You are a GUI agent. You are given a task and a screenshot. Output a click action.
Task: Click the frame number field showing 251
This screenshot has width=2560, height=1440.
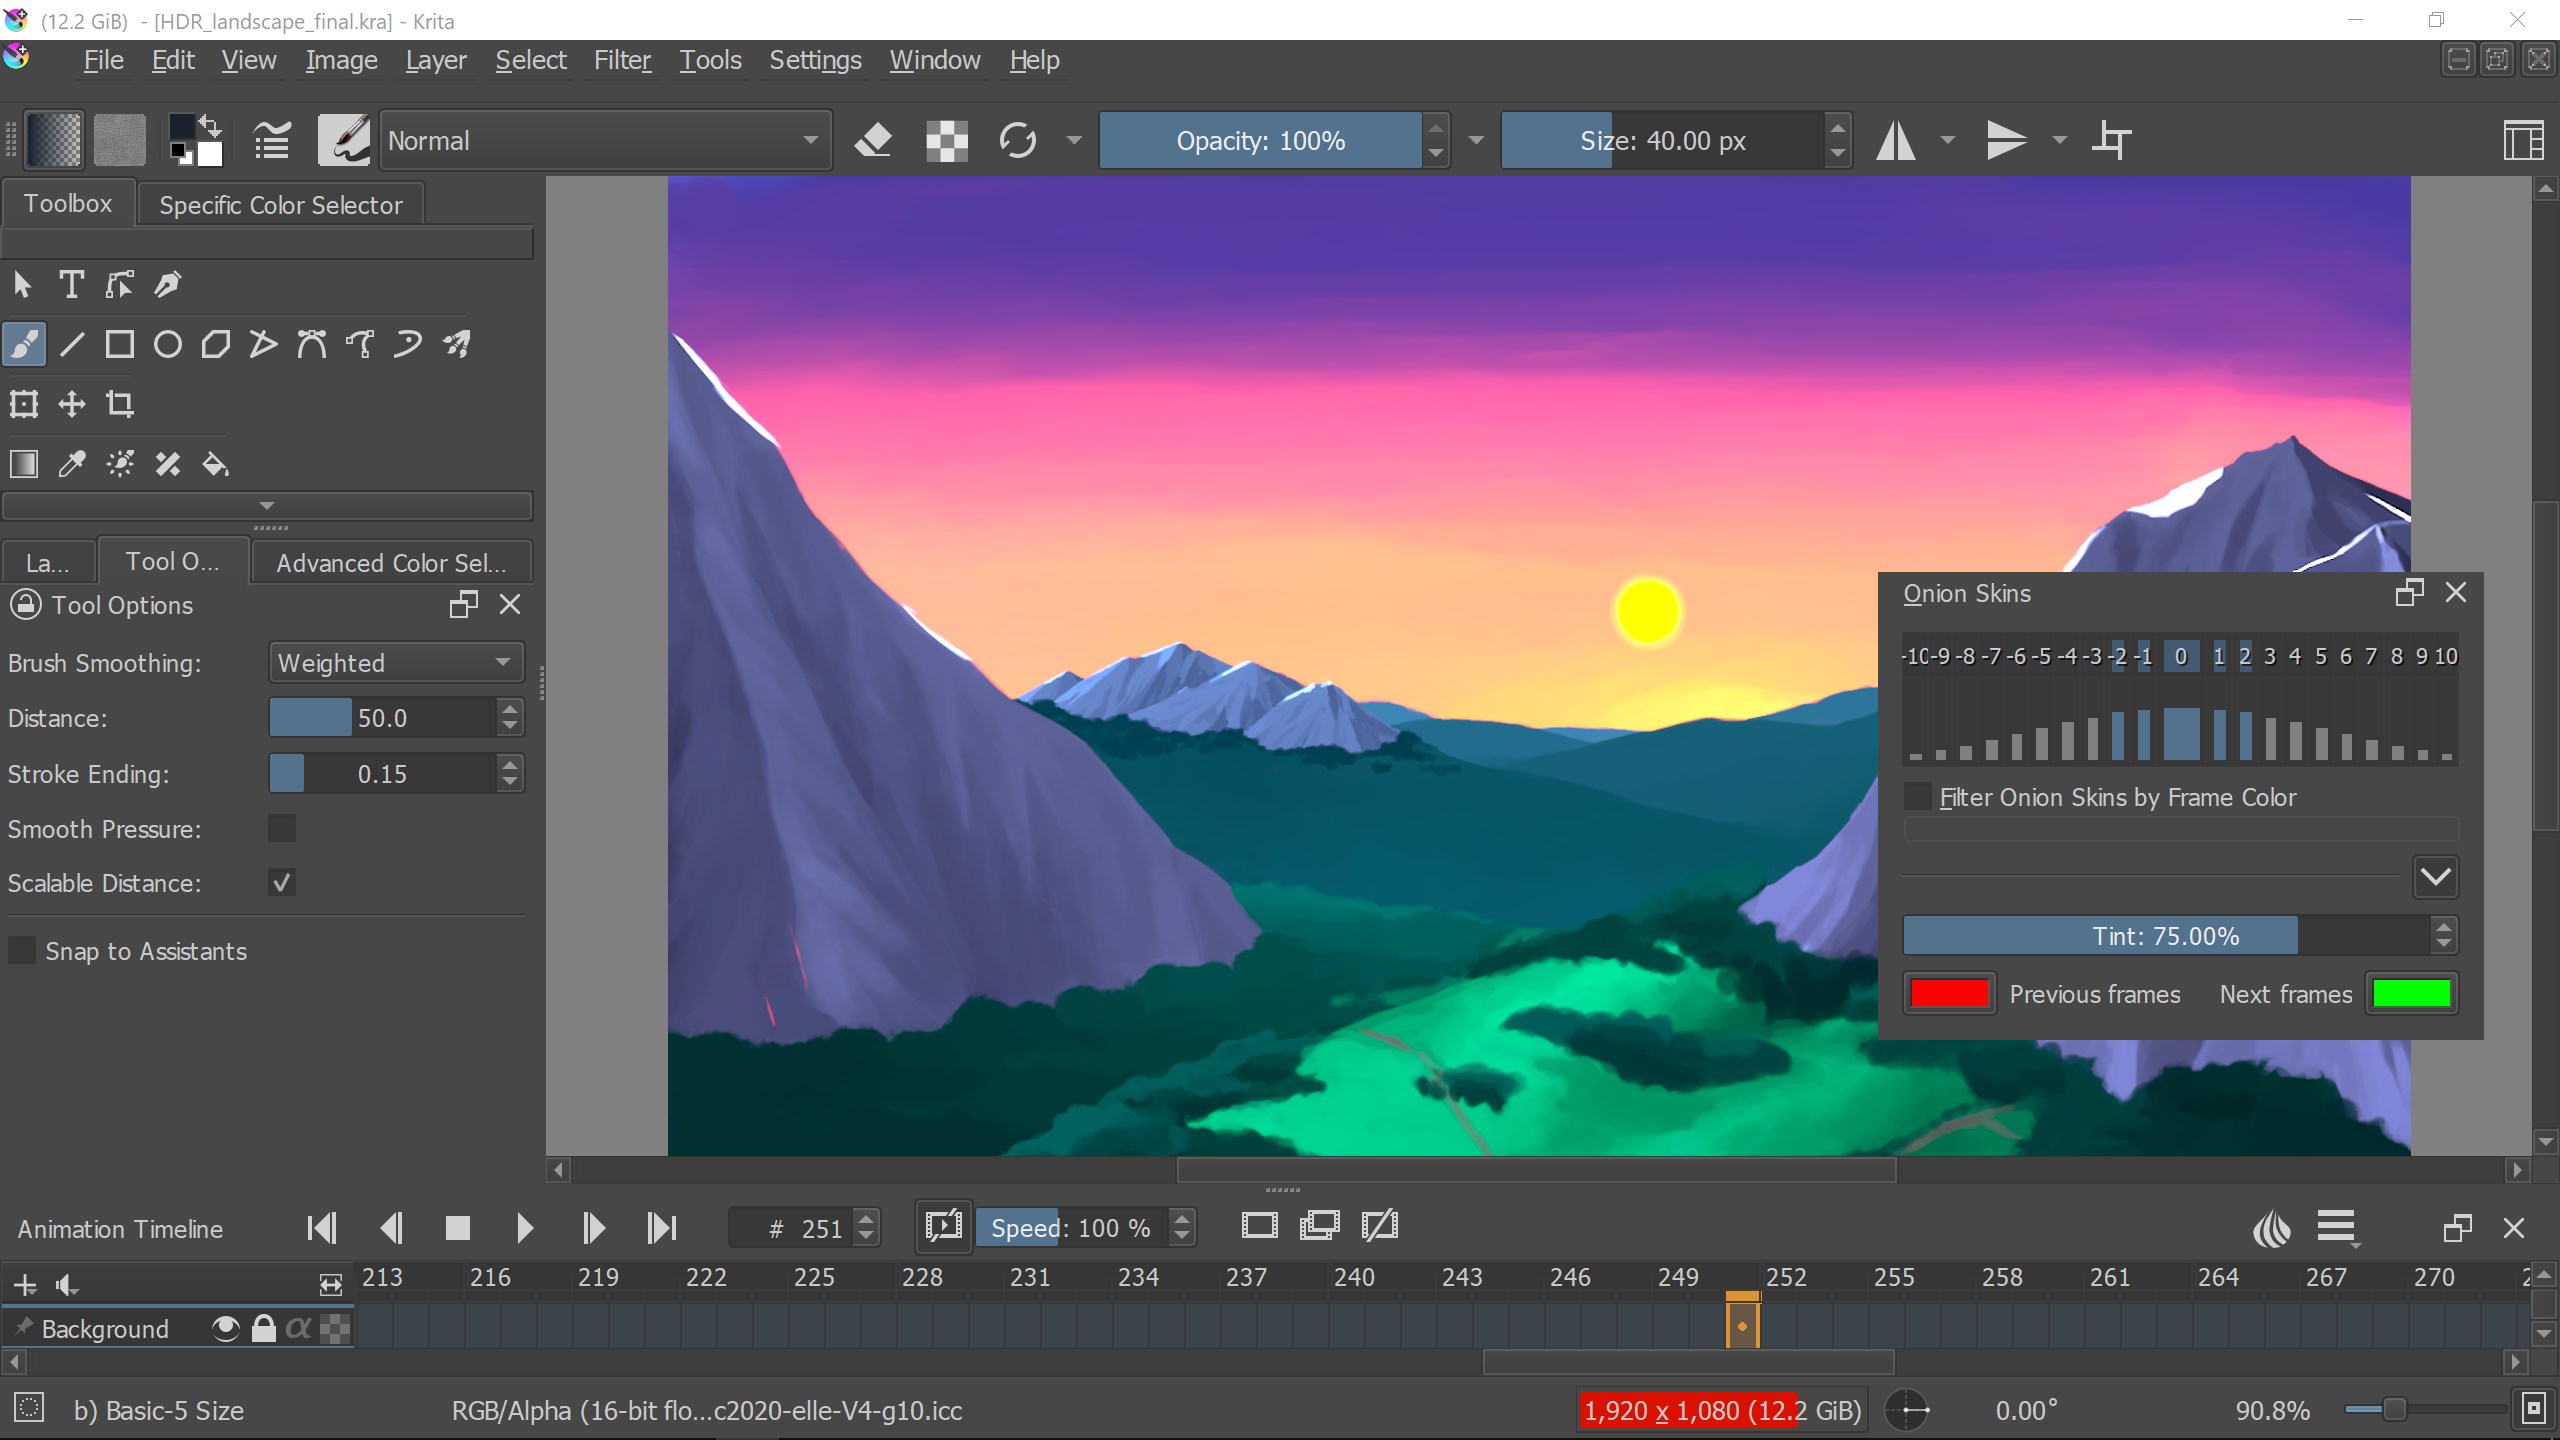815,1228
